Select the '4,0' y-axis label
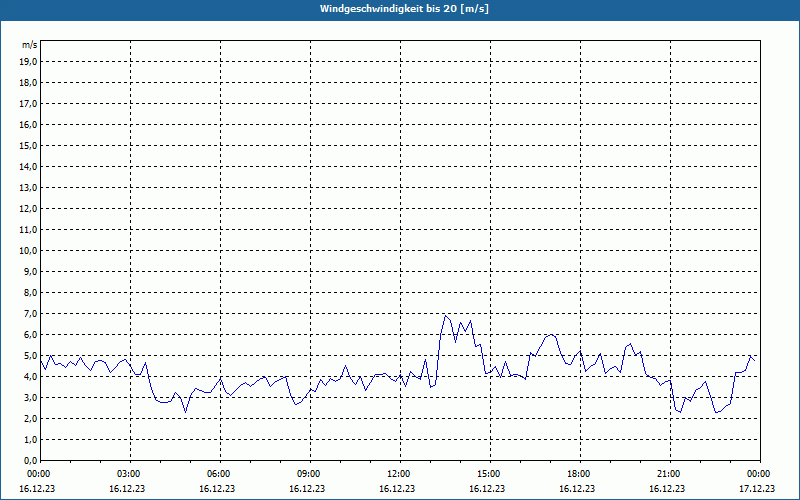This screenshot has width=800, height=500. [x=31, y=377]
